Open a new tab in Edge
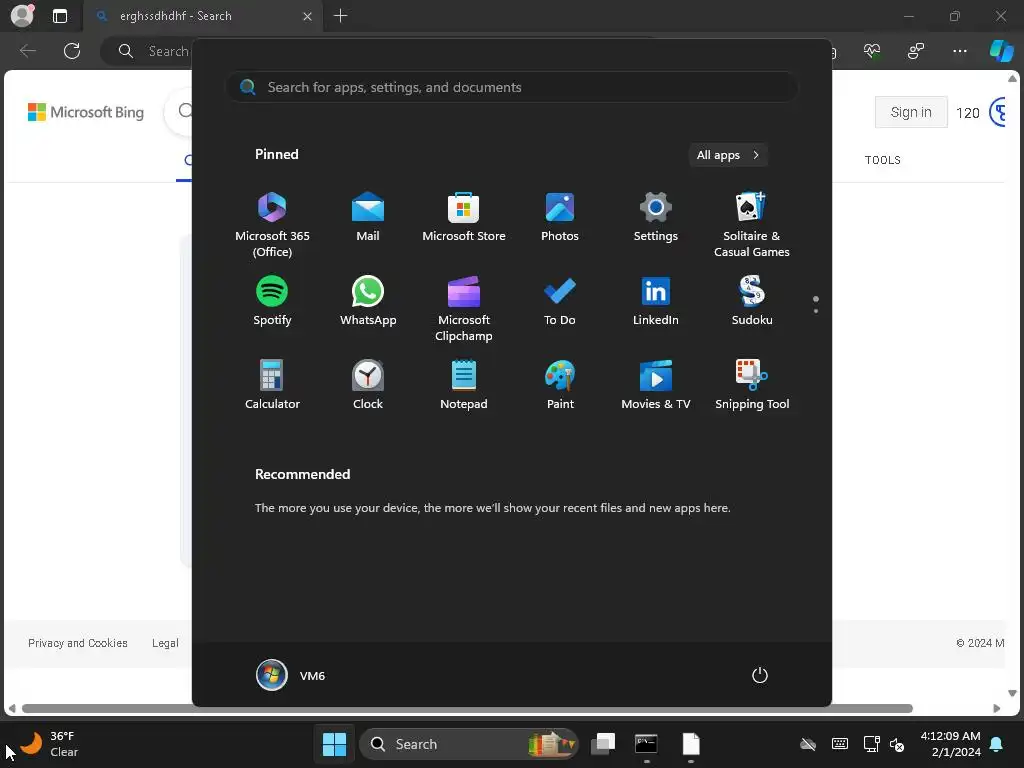1024x768 pixels. point(340,16)
